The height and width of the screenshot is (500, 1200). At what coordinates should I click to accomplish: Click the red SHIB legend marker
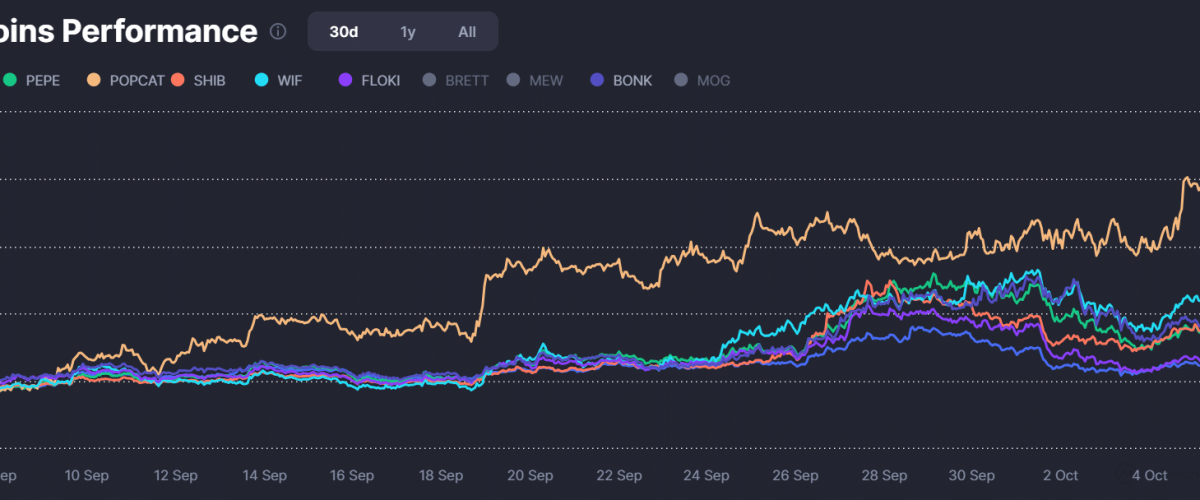pos(178,80)
